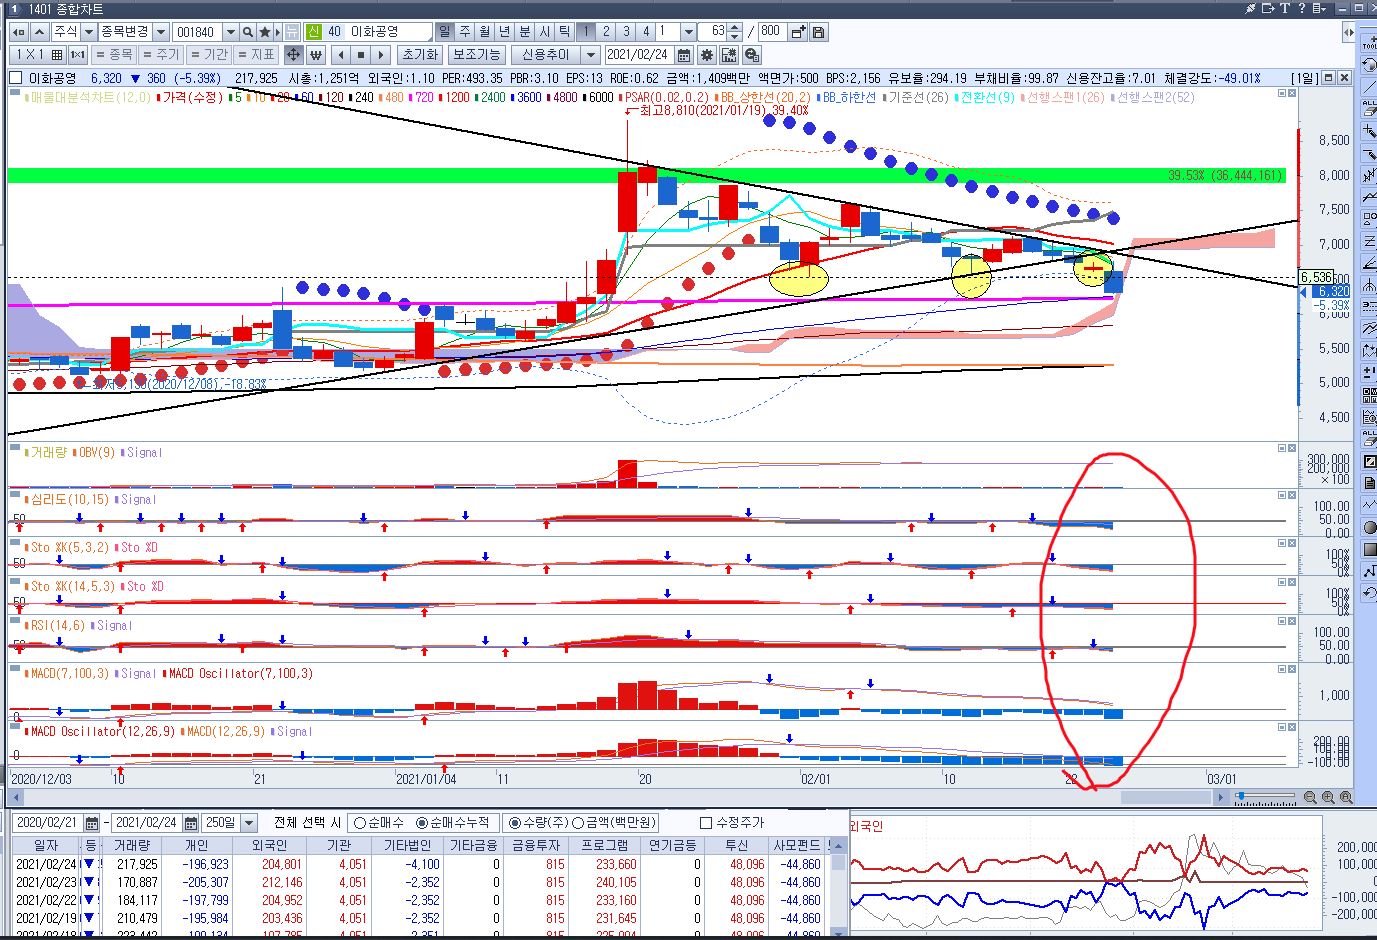This screenshot has height=940, width=1377.
Task: Expand the stock code 001840 dropdown
Action: [x=231, y=32]
